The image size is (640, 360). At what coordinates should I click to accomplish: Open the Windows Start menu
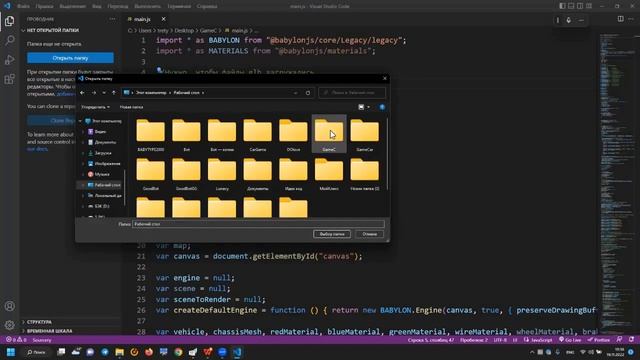click(x=11, y=352)
